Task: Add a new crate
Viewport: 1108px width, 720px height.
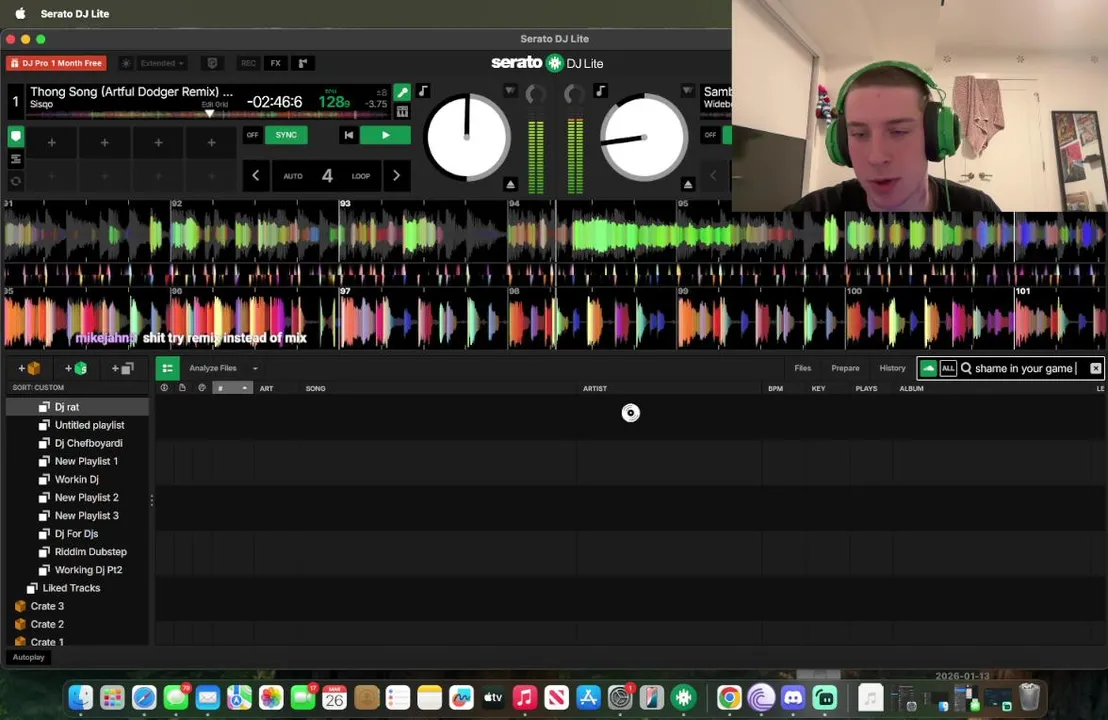Action: click(29, 368)
